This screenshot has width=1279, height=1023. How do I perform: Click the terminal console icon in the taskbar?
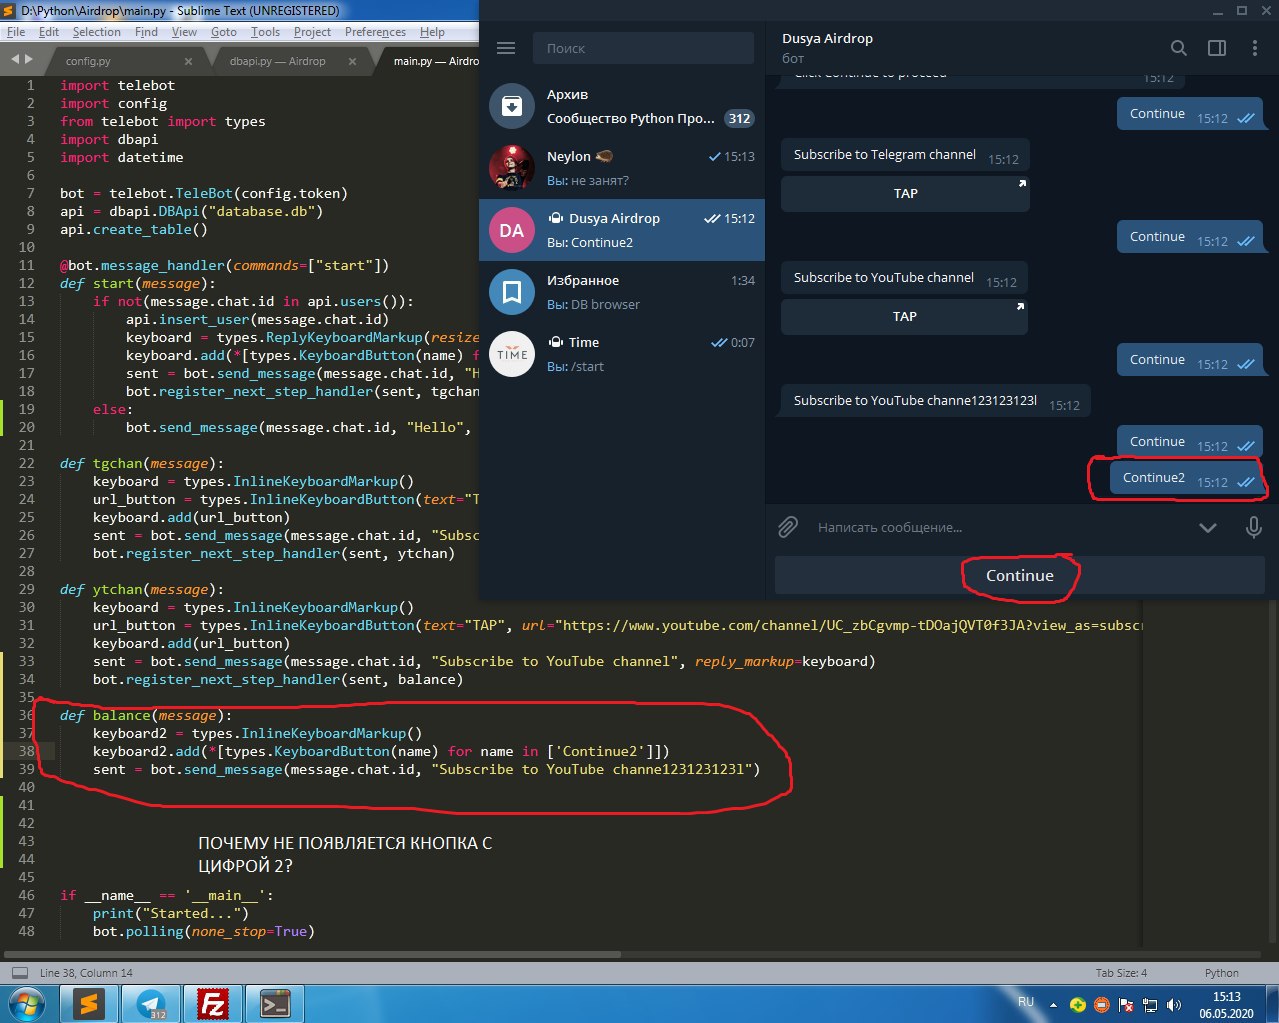tap(274, 1004)
